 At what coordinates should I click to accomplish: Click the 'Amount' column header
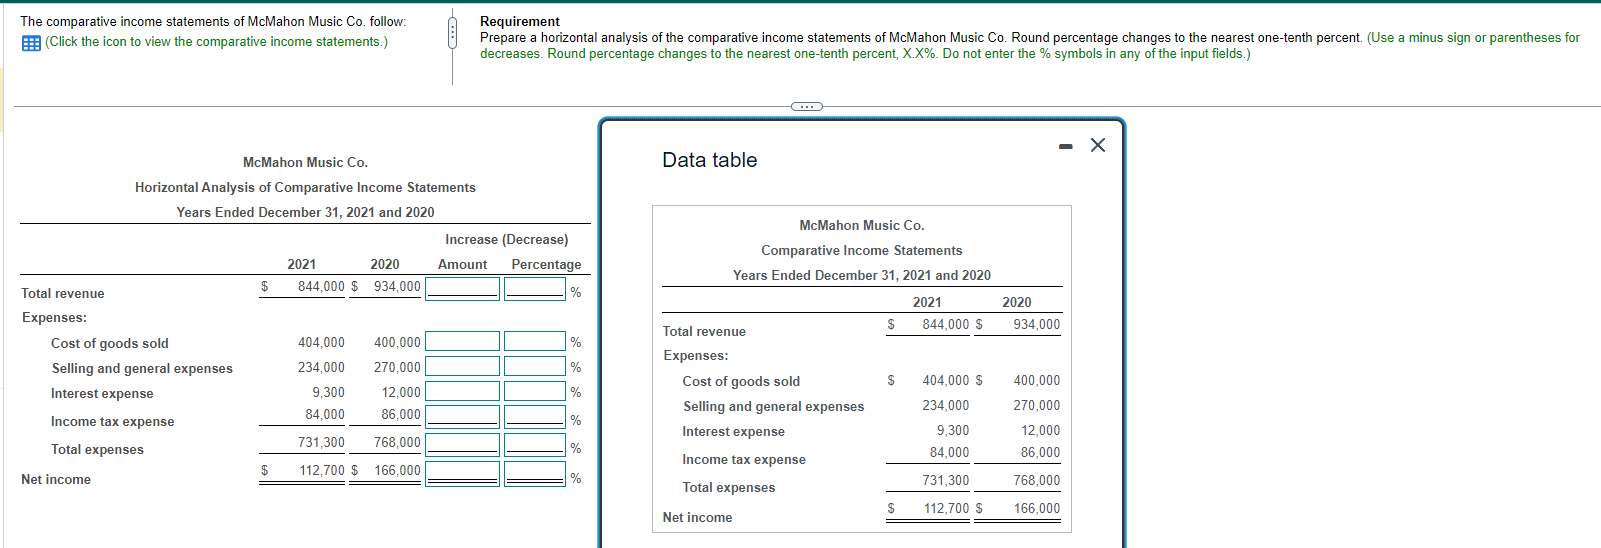tap(462, 264)
